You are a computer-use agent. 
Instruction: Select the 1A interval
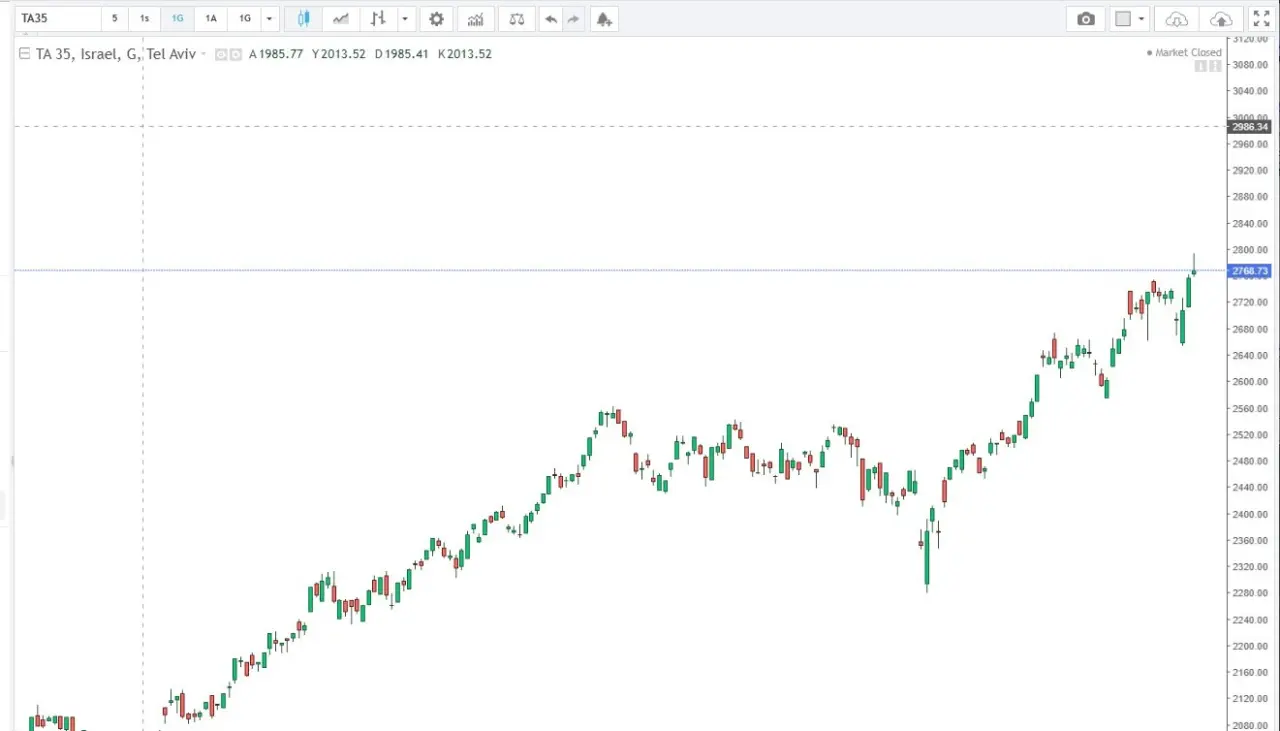[211, 19]
